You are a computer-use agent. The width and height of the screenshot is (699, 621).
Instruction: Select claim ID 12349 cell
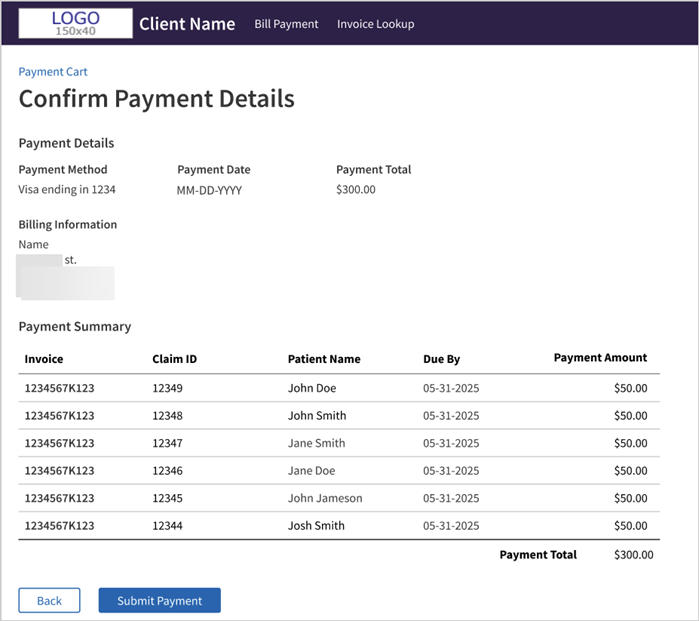click(168, 388)
